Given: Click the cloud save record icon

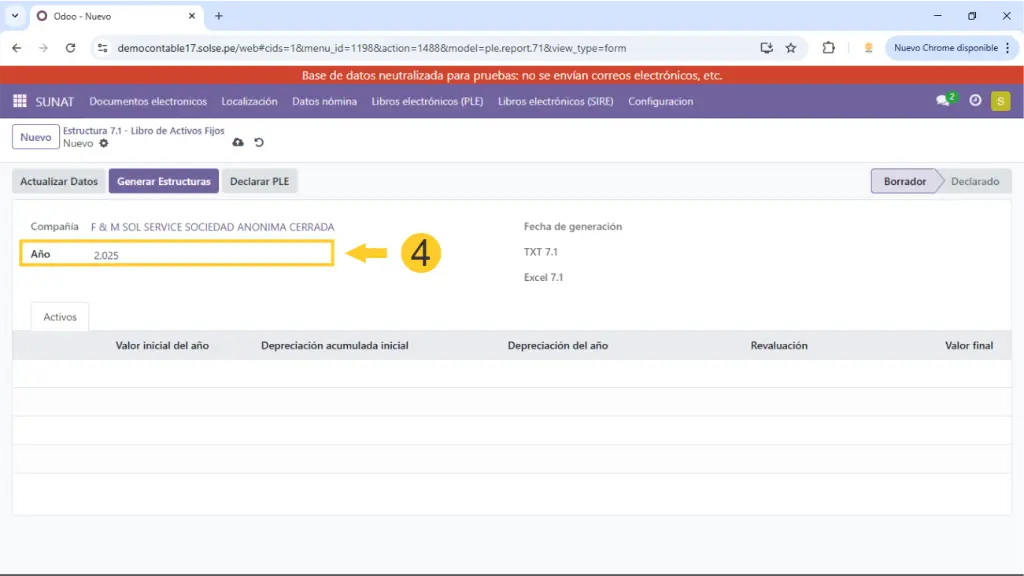Looking at the screenshot, I should click(x=238, y=143).
